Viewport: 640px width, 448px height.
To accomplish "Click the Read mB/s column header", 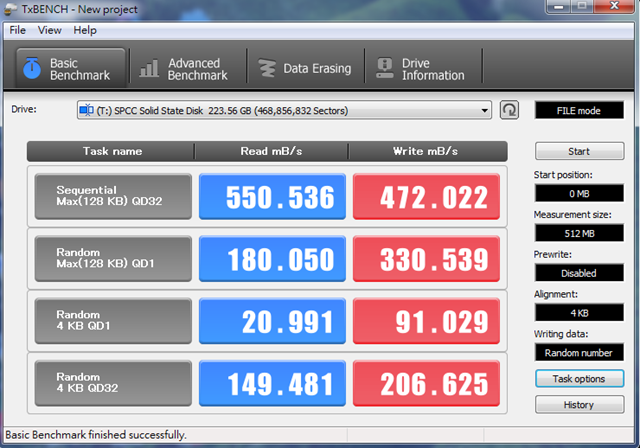I will (271, 151).
